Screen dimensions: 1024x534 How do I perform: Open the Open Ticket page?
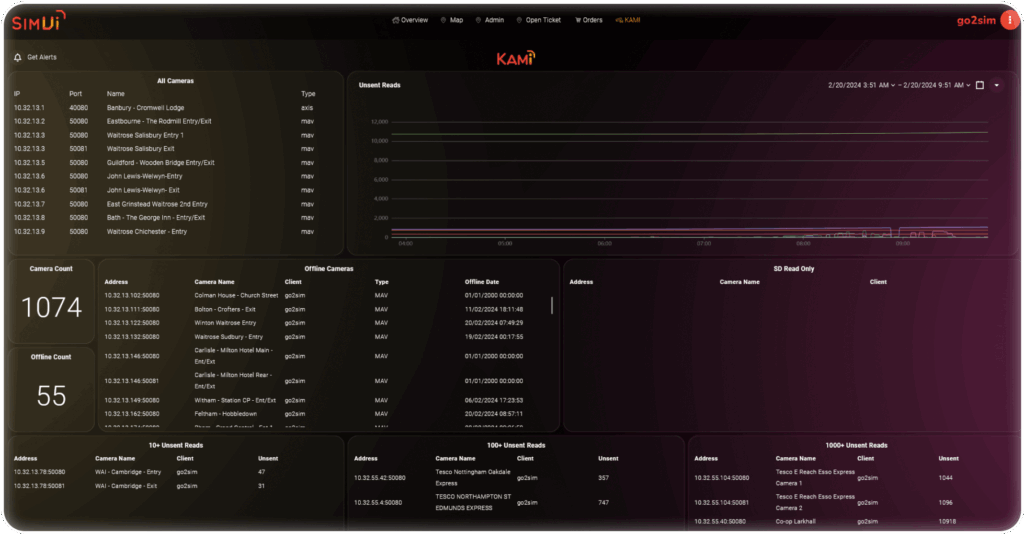[x=539, y=20]
